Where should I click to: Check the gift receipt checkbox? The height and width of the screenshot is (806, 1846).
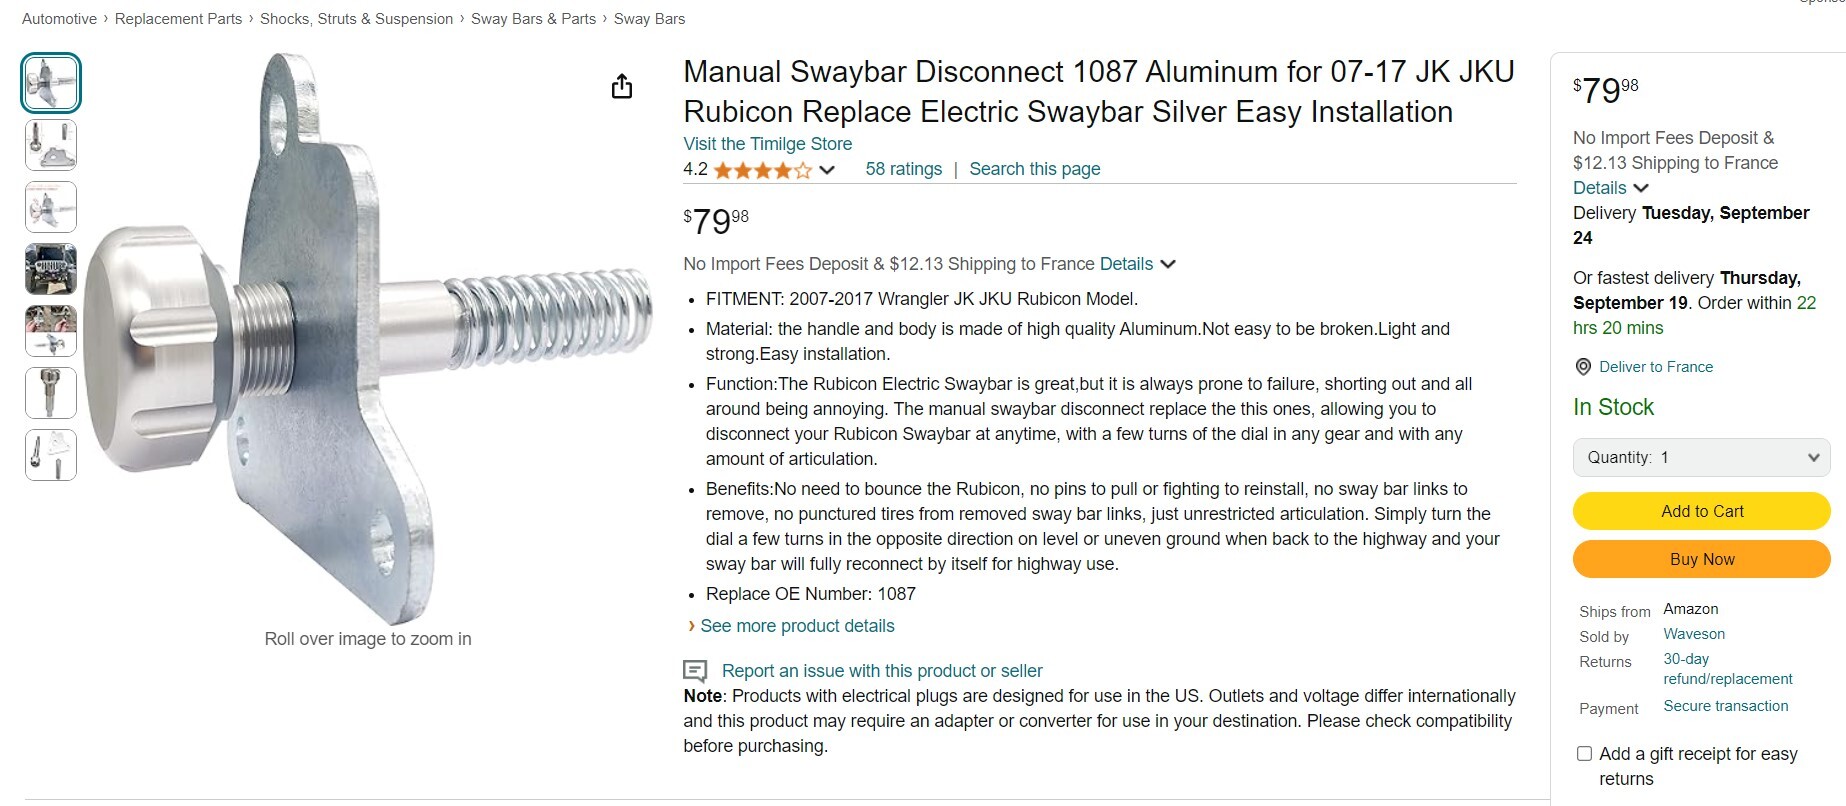pyautogui.click(x=1584, y=754)
